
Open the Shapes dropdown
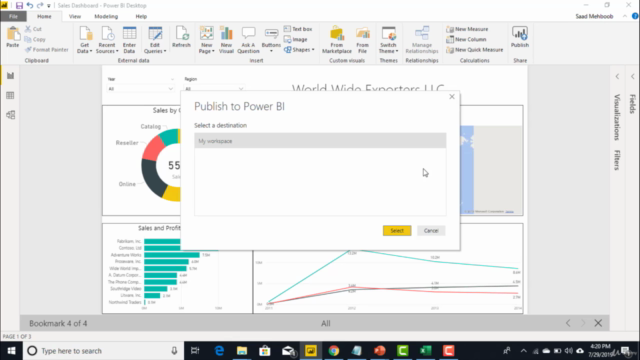coord(299,49)
